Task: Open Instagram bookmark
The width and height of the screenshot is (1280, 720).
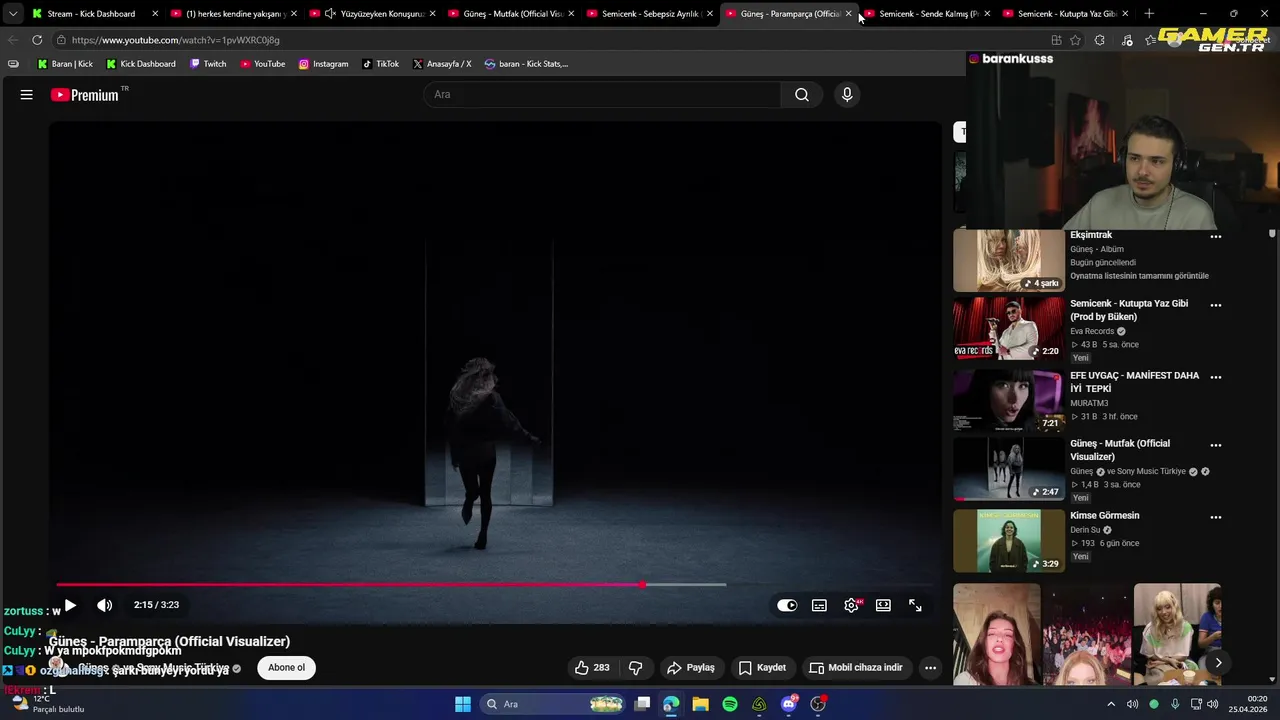Action: pyautogui.click(x=323, y=64)
